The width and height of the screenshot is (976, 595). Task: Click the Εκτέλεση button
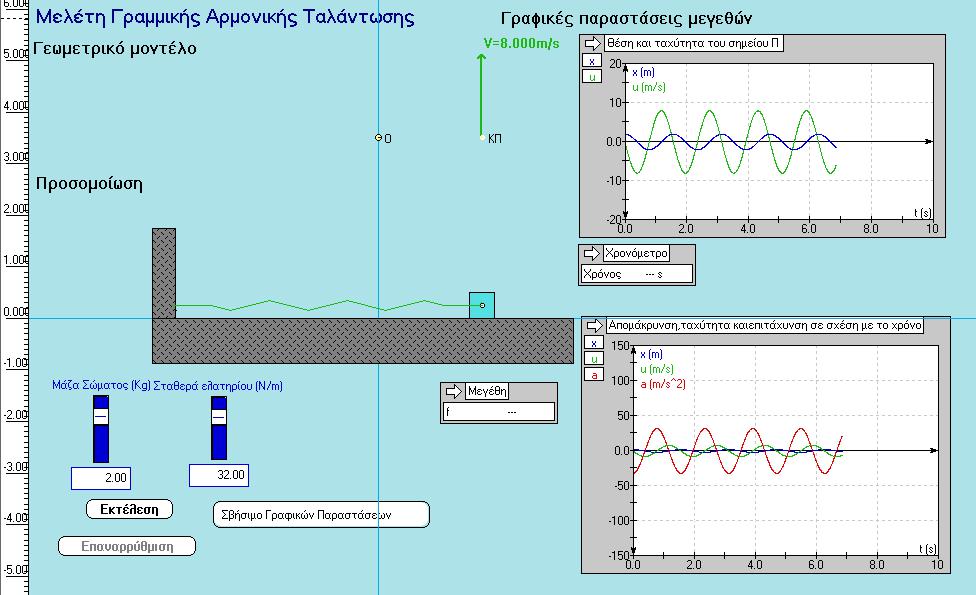tap(129, 509)
